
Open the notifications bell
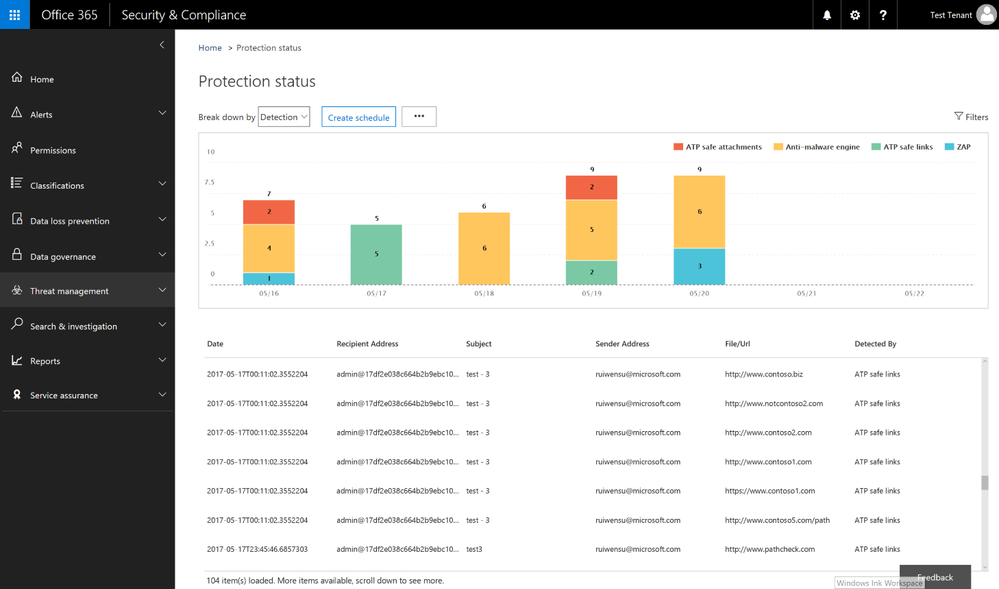pyautogui.click(x=827, y=15)
